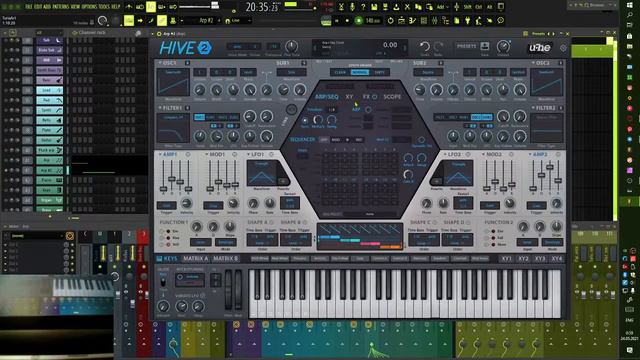Click the question mark help icon
This screenshot has height=360, width=640.
[x=363, y=7]
